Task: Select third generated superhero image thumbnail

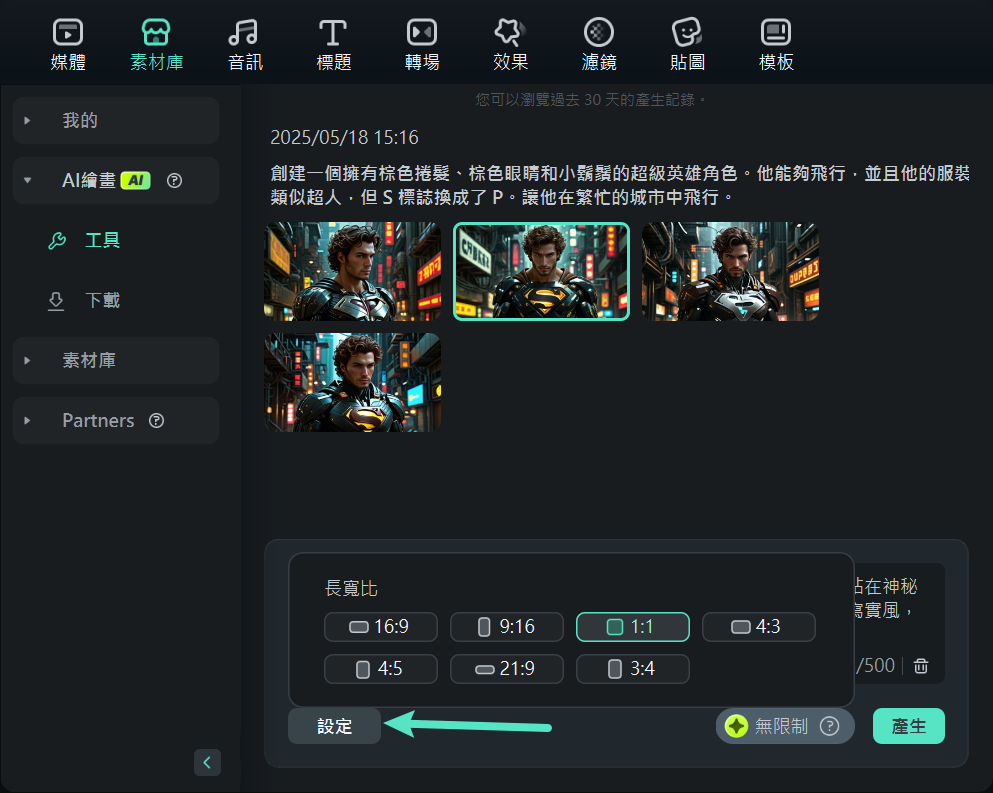Action: (730, 271)
